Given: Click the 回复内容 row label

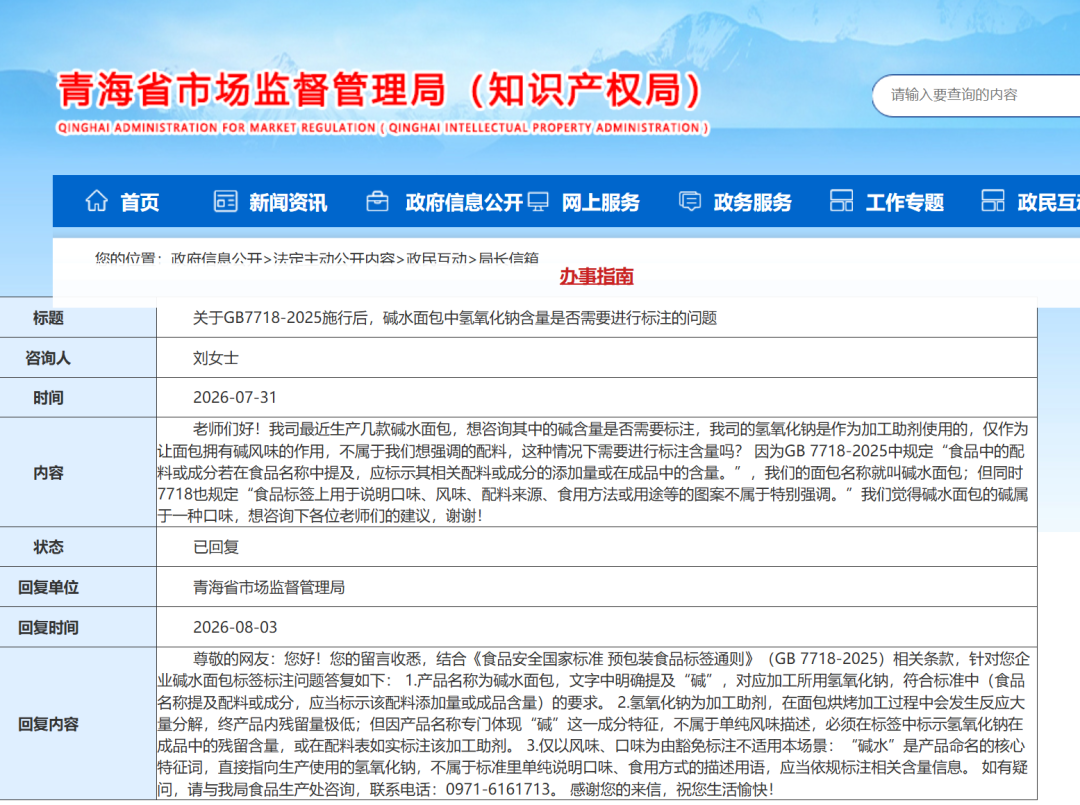Looking at the screenshot, I should [x=48, y=724].
